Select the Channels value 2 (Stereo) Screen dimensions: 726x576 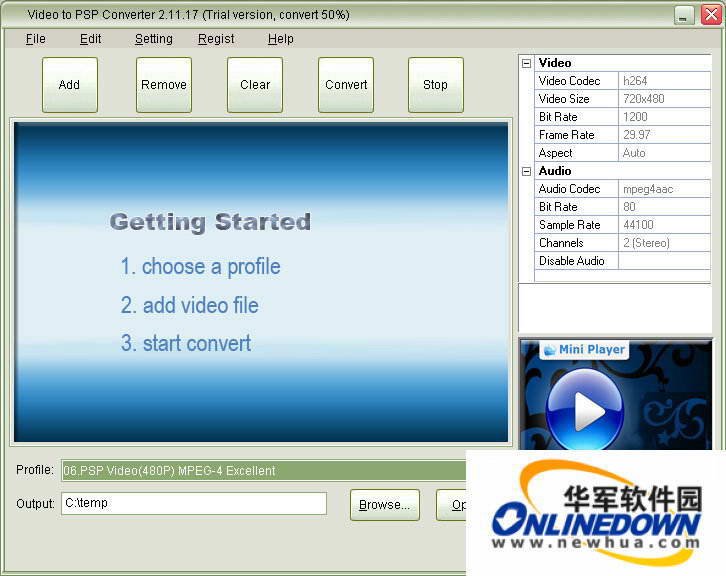pyautogui.click(x=664, y=244)
